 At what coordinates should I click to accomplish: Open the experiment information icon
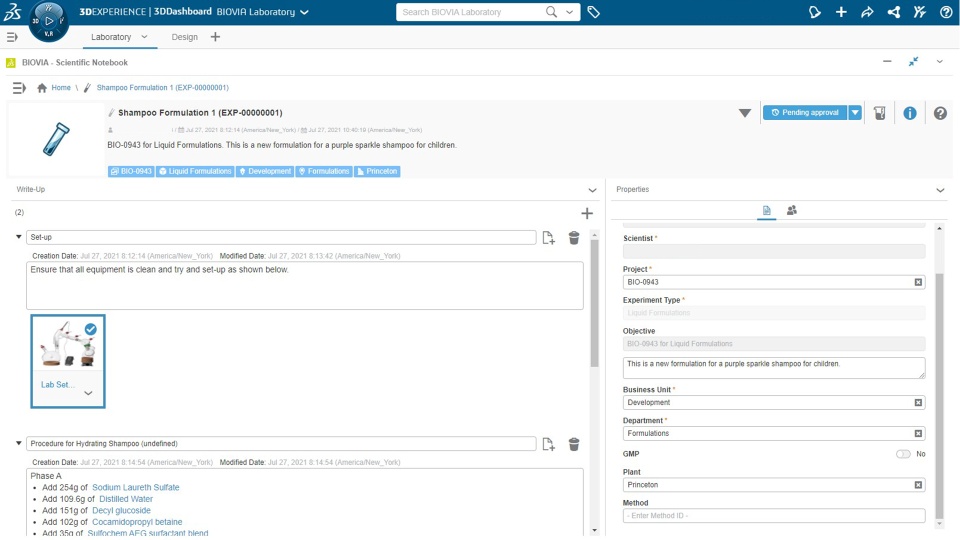910,113
